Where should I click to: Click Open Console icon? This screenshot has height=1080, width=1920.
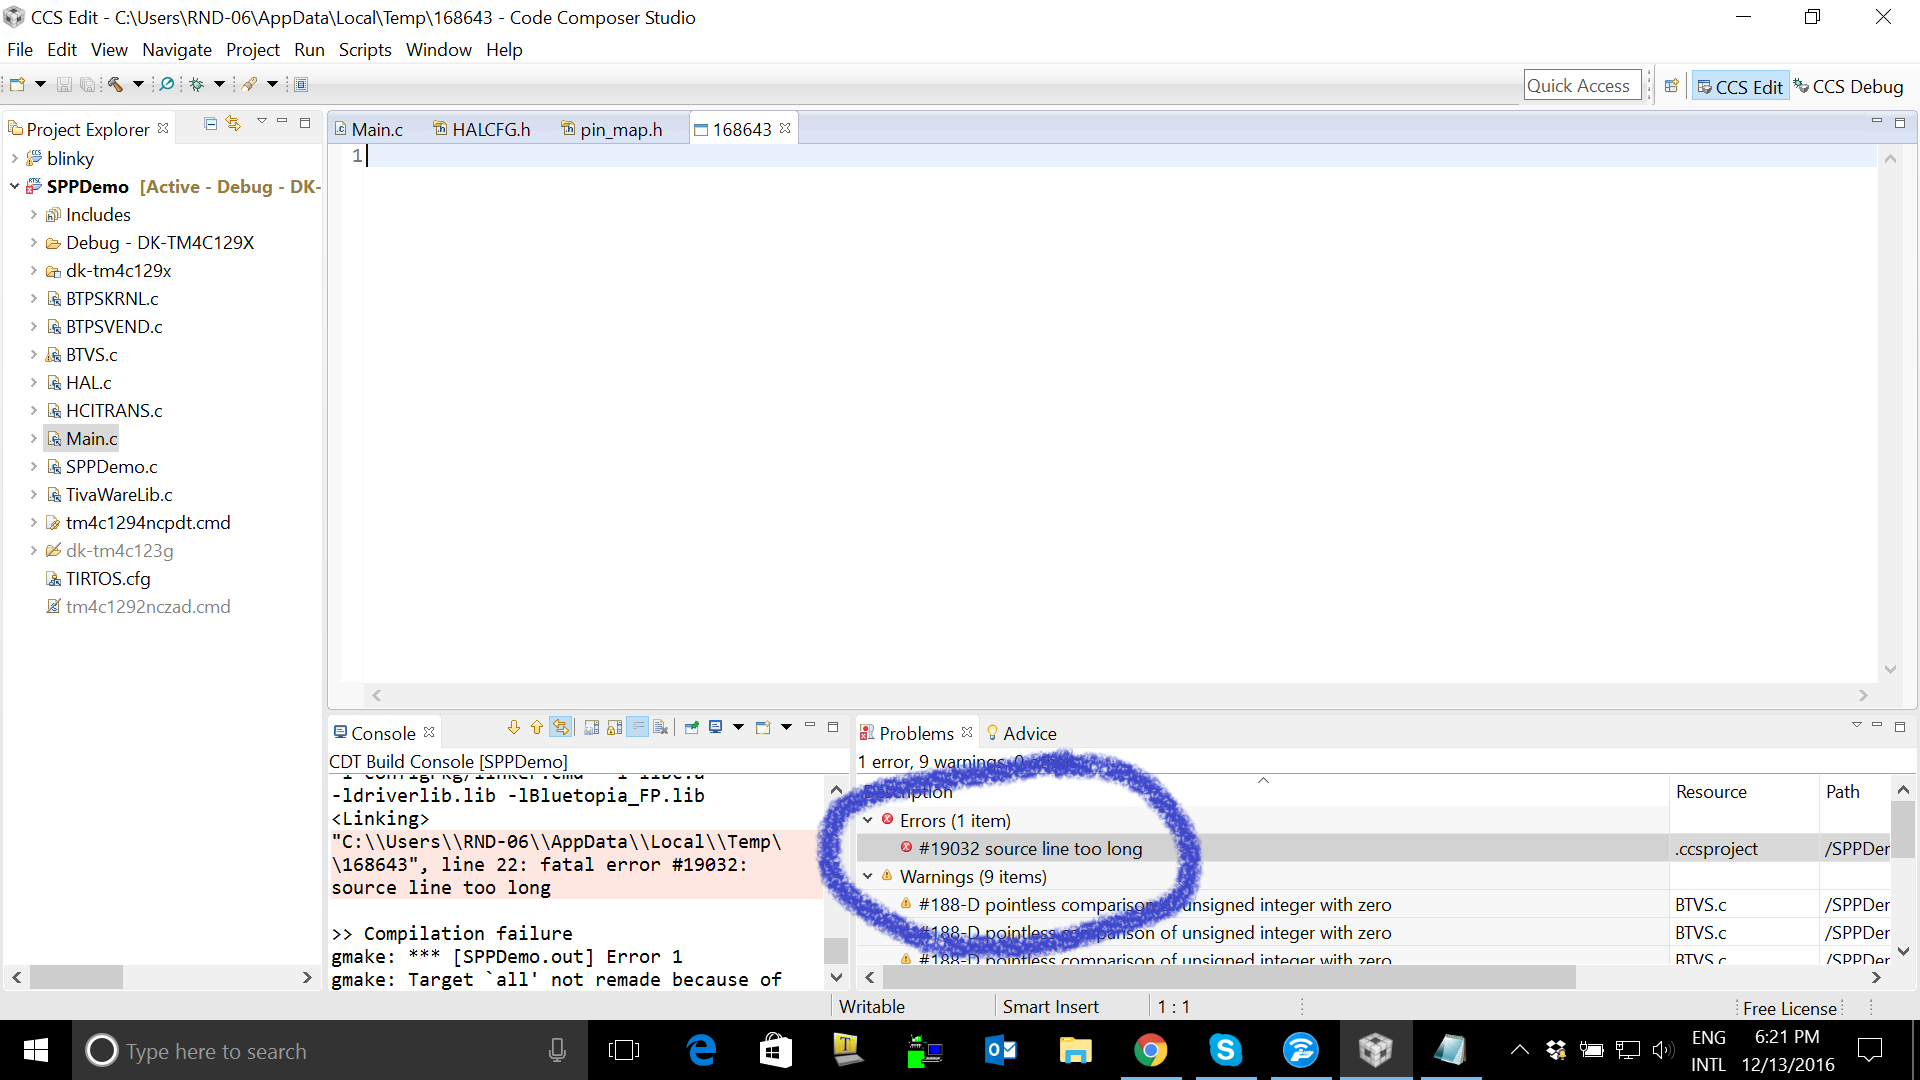[x=763, y=727]
